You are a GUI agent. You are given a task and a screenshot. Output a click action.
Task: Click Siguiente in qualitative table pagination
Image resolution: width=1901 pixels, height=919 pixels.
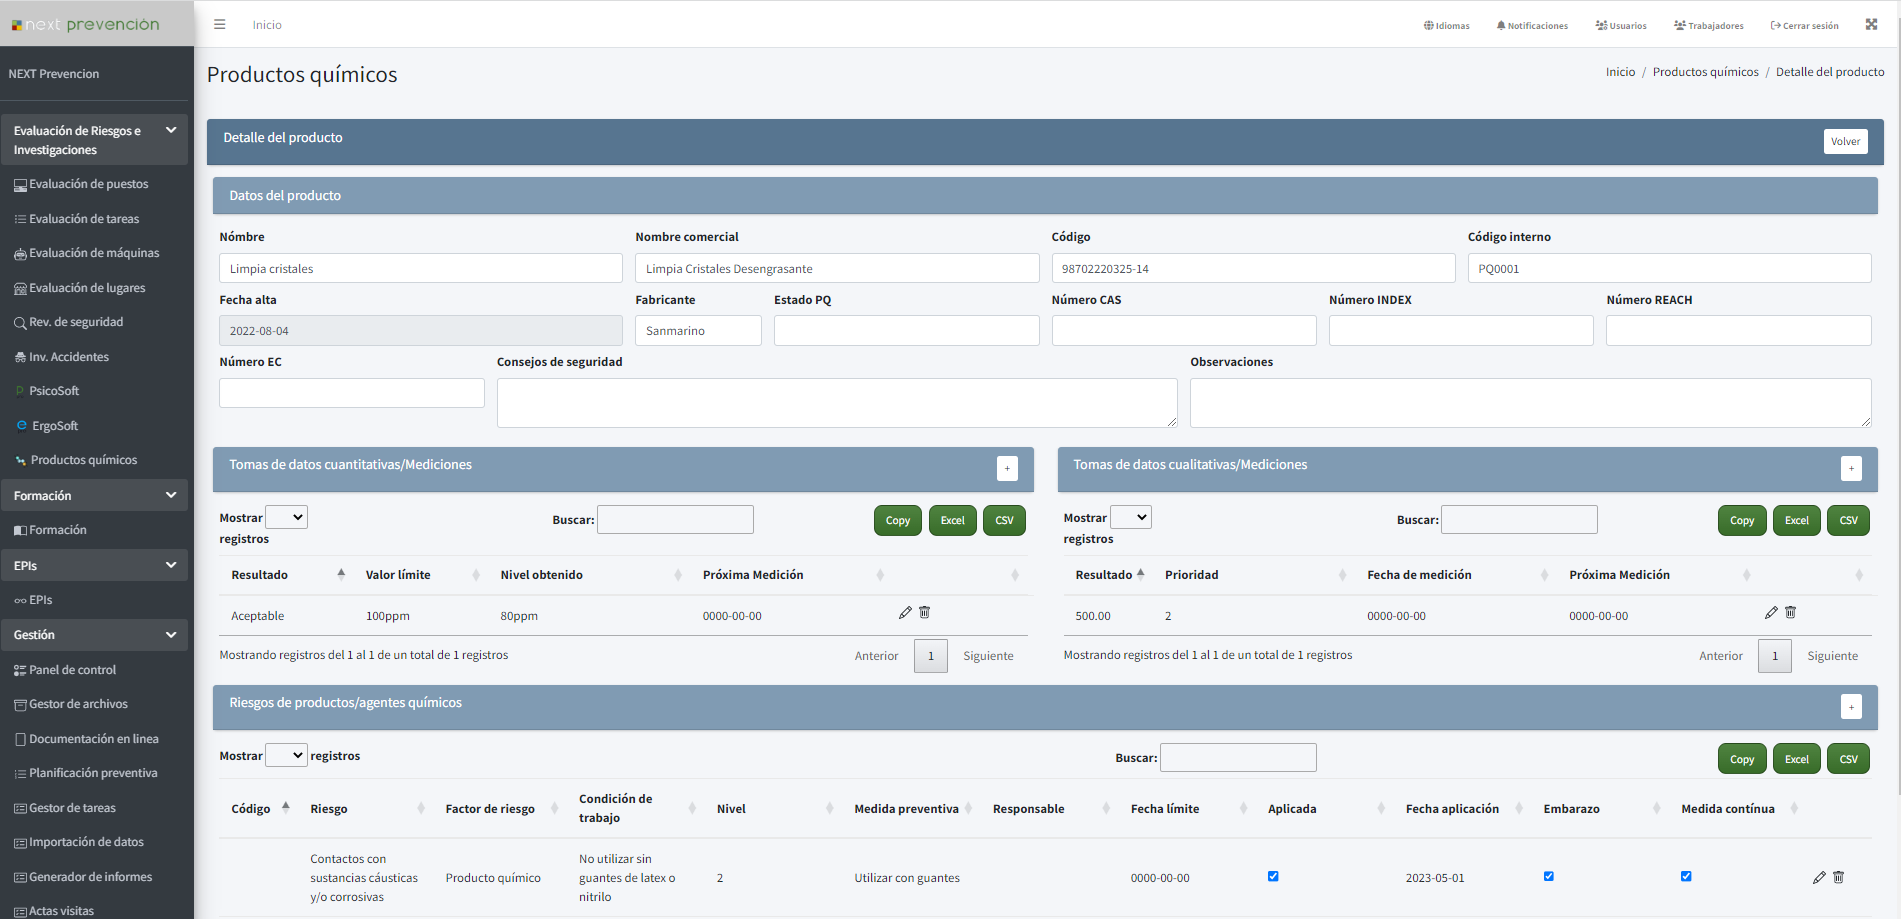[x=1832, y=656]
